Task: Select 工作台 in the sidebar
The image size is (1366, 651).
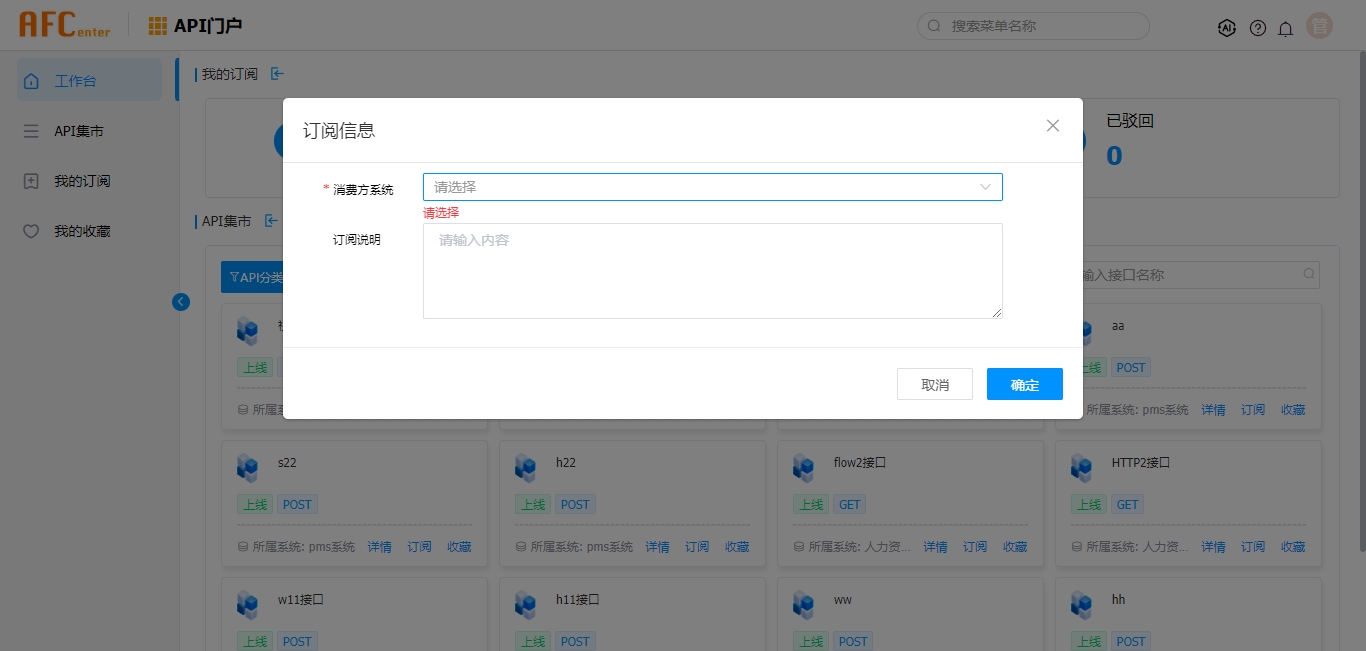Action: [x=89, y=81]
